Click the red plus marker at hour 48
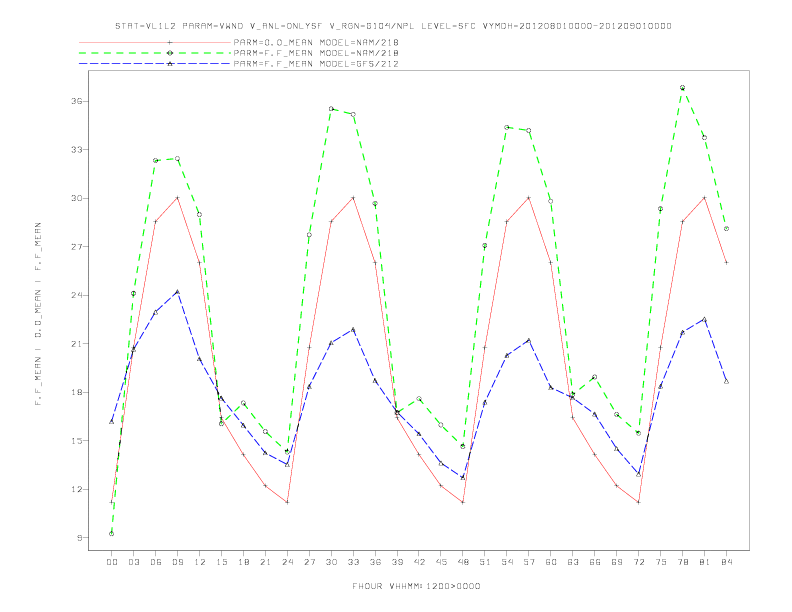Image resolution: width=792 pixels, height=612 pixels. [x=463, y=502]
